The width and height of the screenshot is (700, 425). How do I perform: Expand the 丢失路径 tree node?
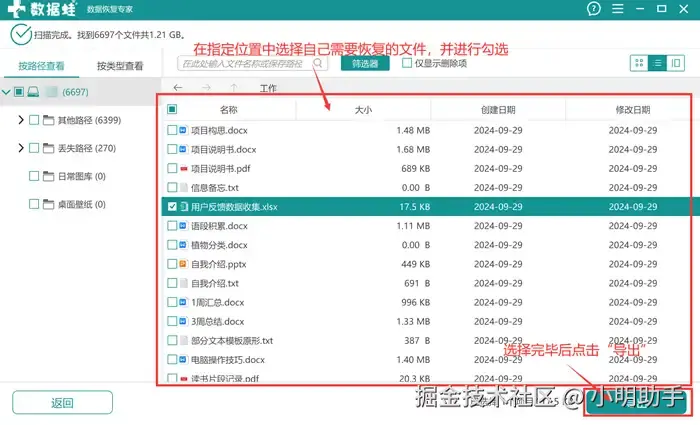tap(21, 148)
